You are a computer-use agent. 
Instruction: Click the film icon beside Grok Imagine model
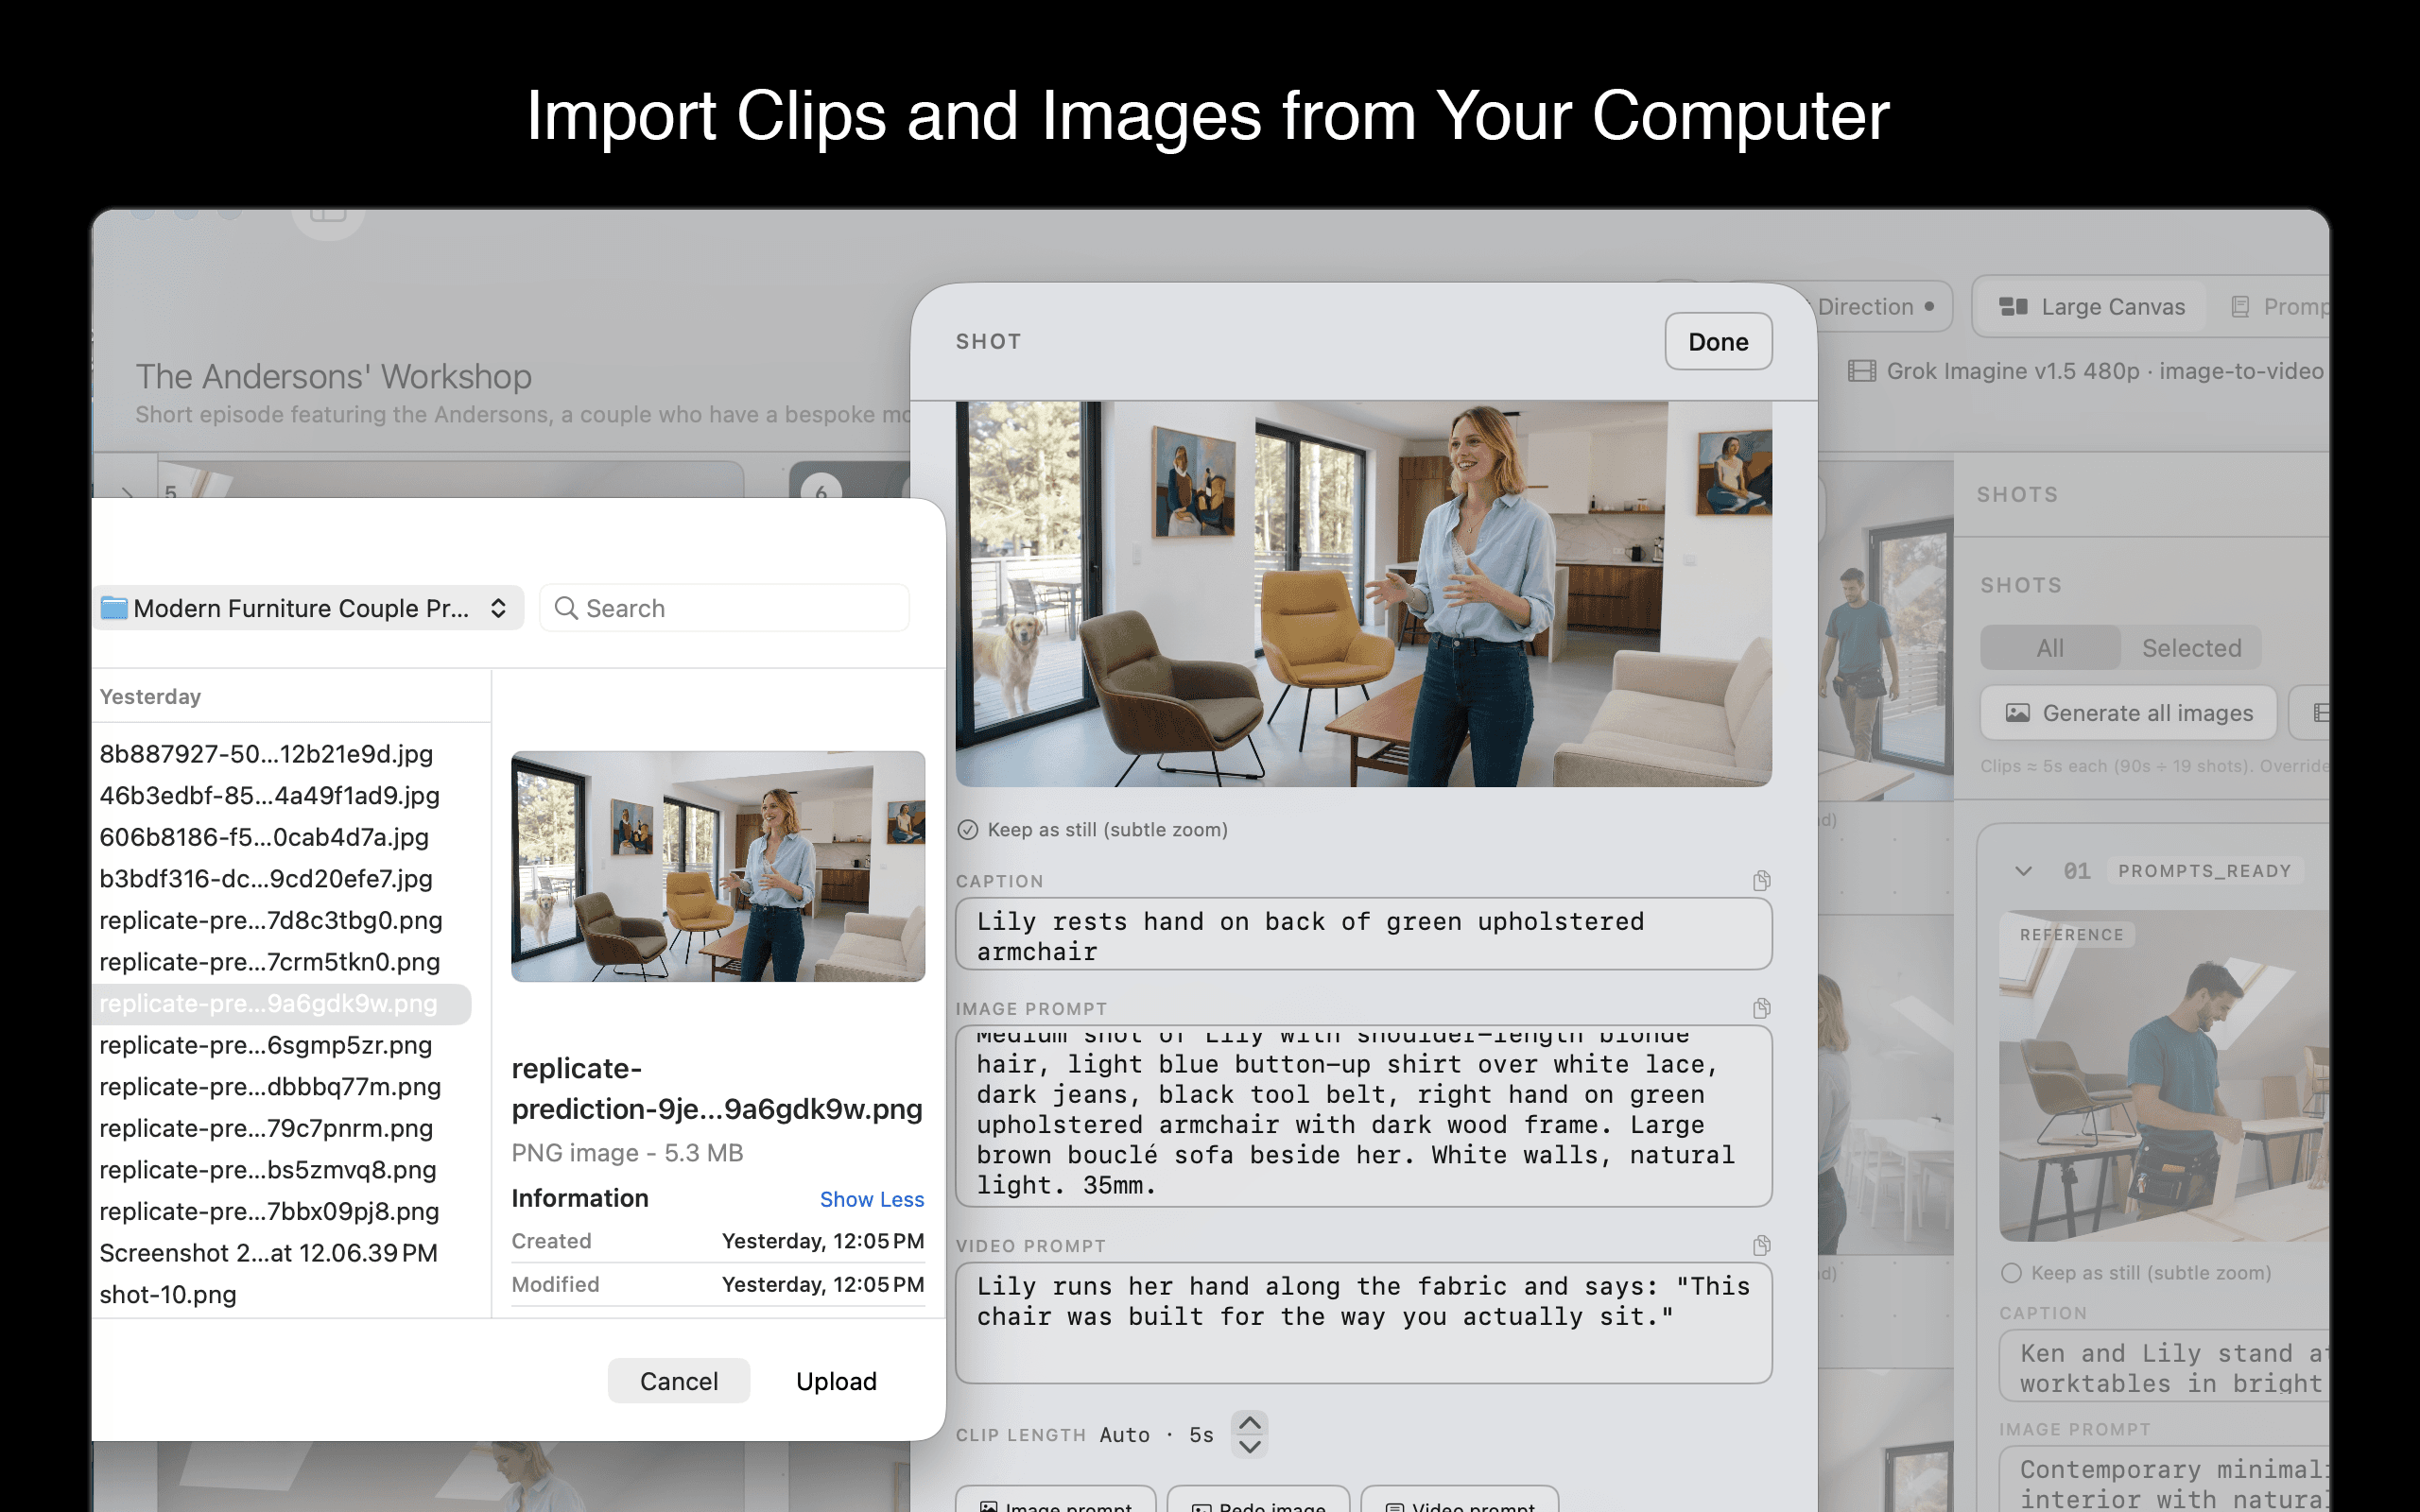[1861, 371]
